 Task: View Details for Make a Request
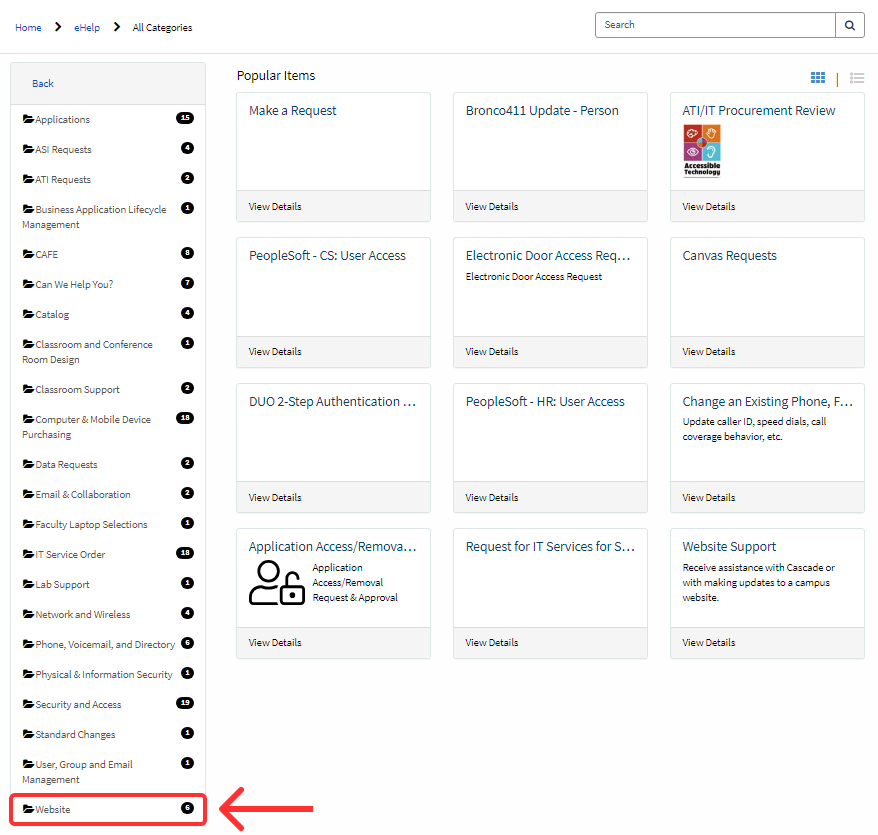(x=275, y=207)
